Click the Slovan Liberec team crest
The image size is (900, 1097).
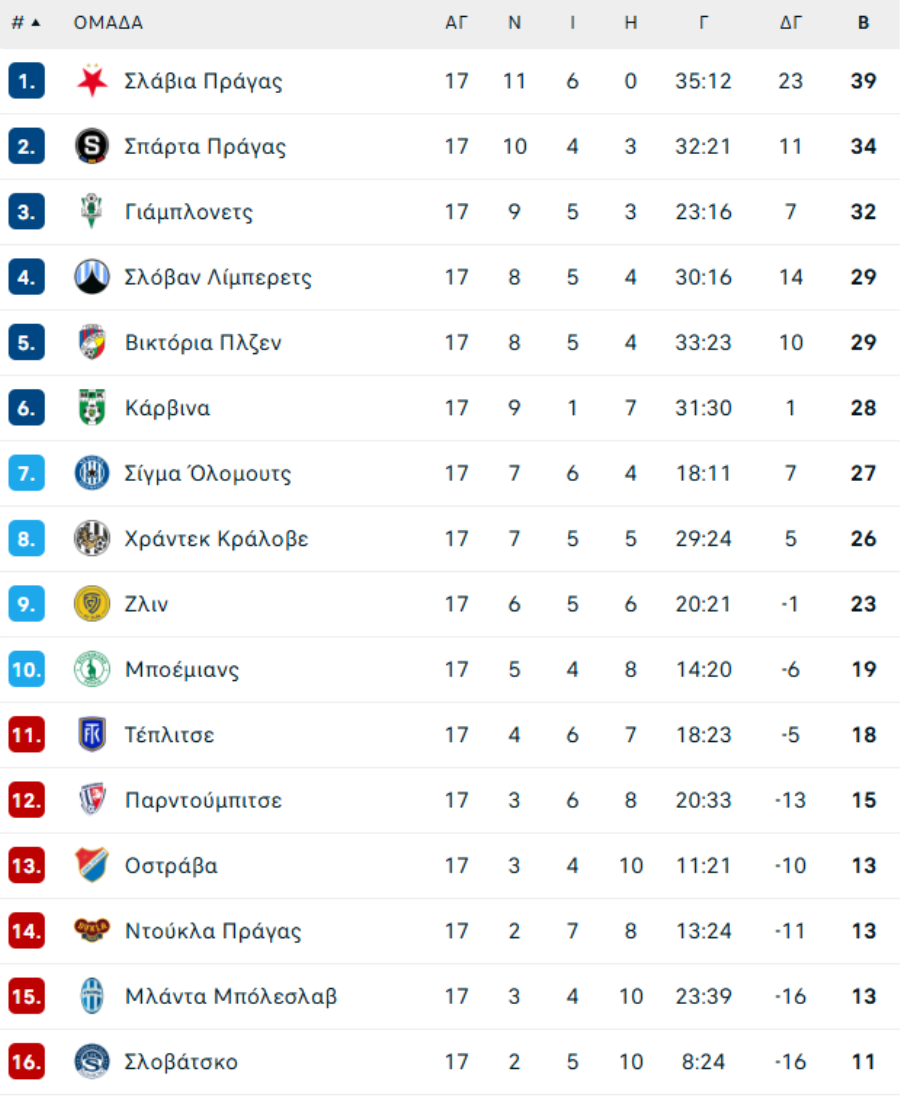(x=92, y=277)
